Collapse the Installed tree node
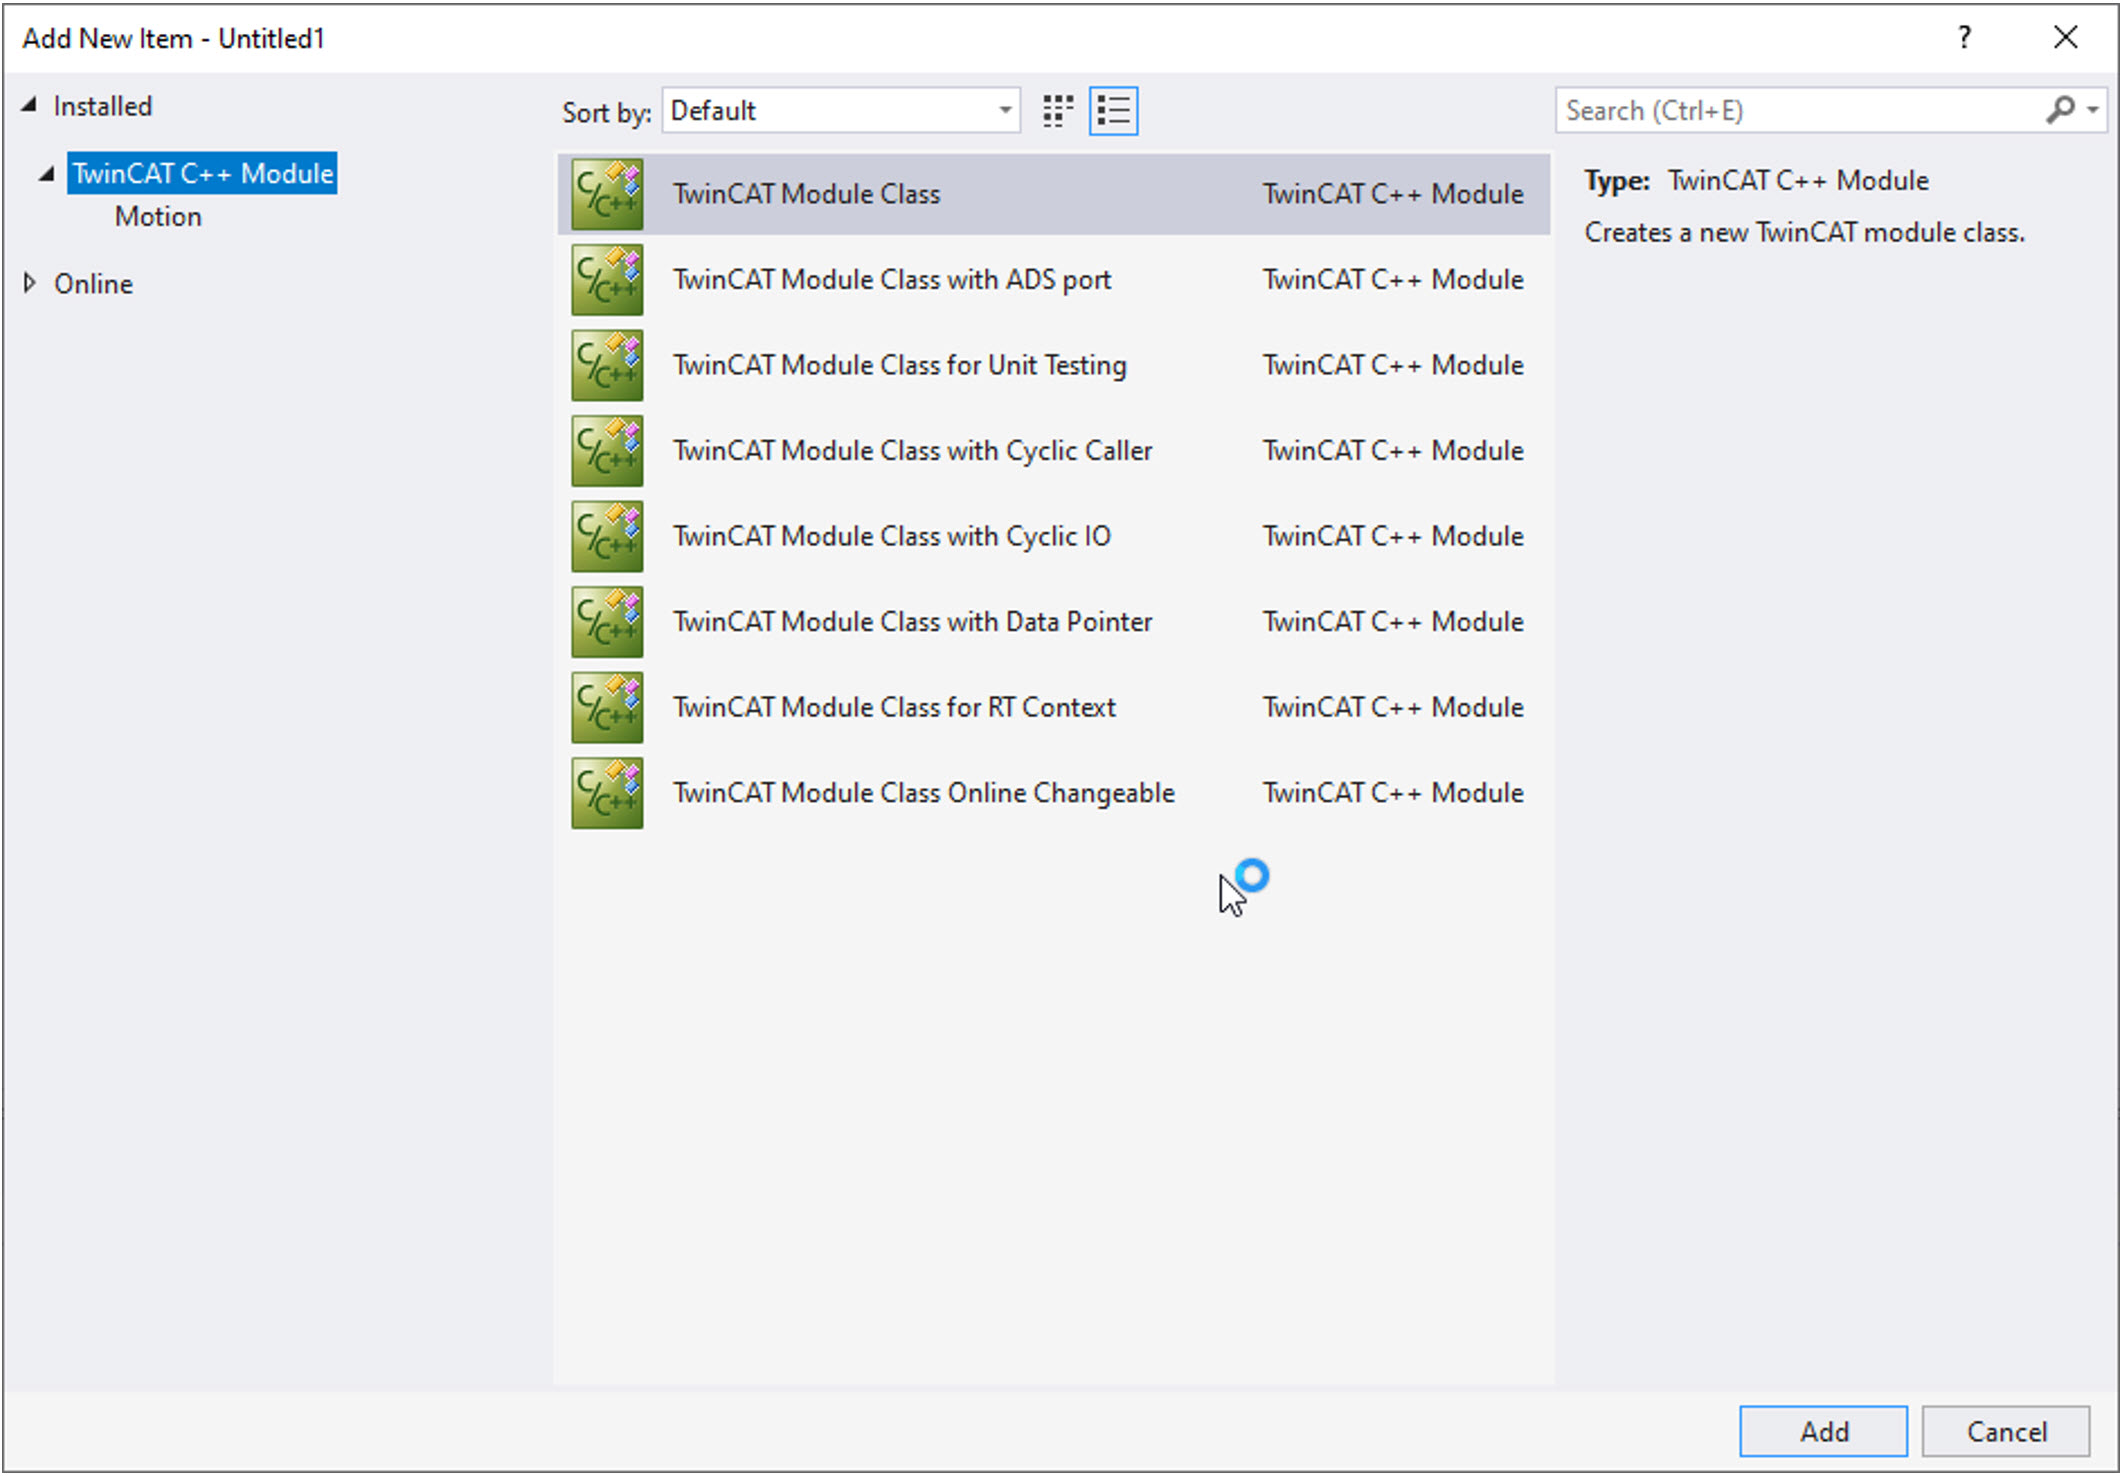The height and width of the screenshot is (1476, 2122). (x=29, y=104)
